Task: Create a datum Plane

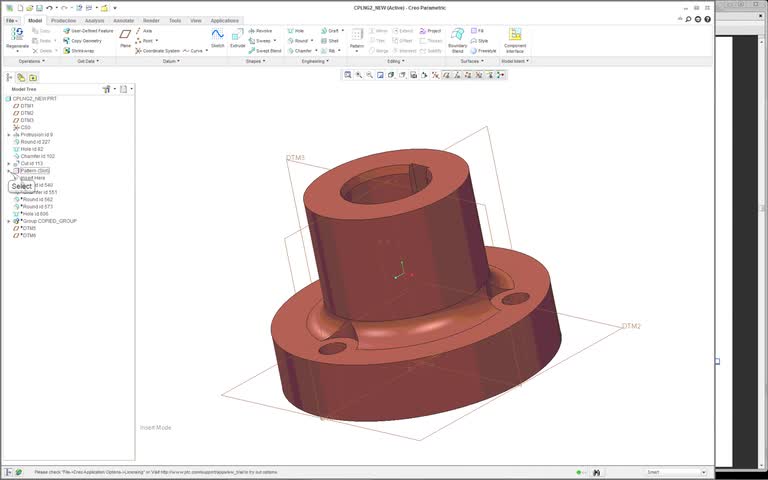Action: 125,38
